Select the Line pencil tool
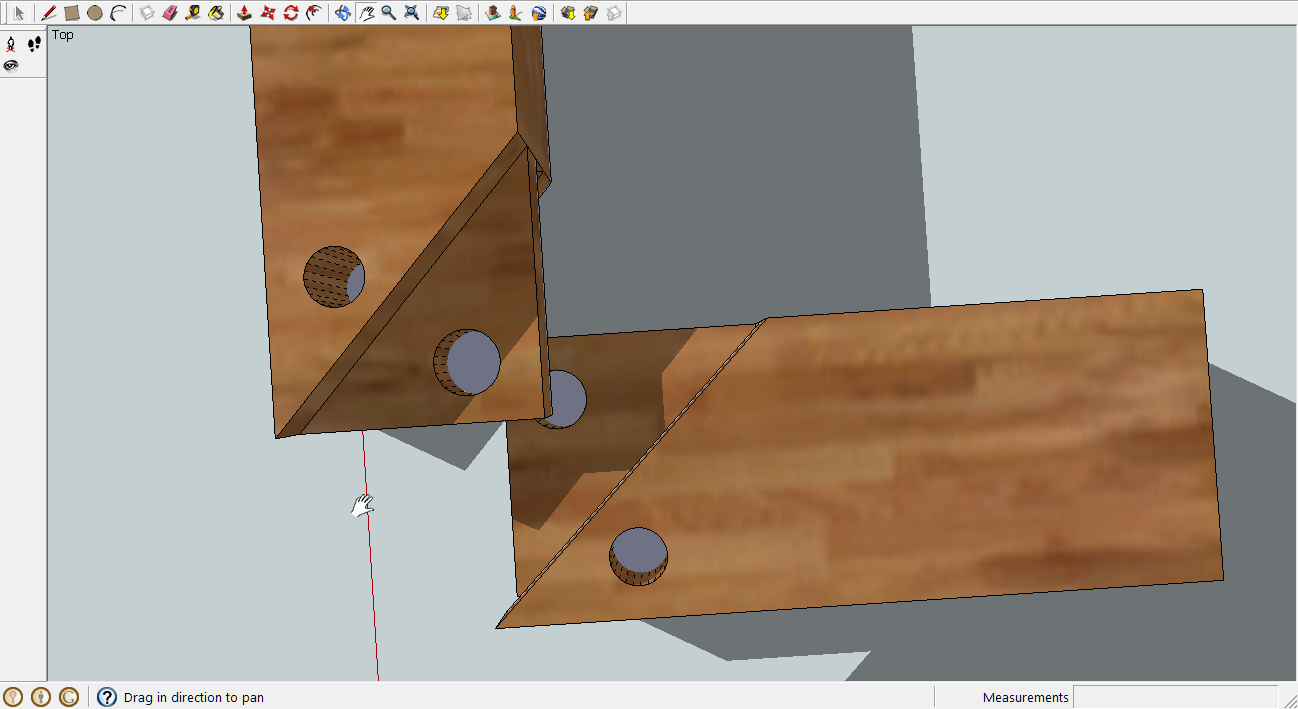 (49, 13)
